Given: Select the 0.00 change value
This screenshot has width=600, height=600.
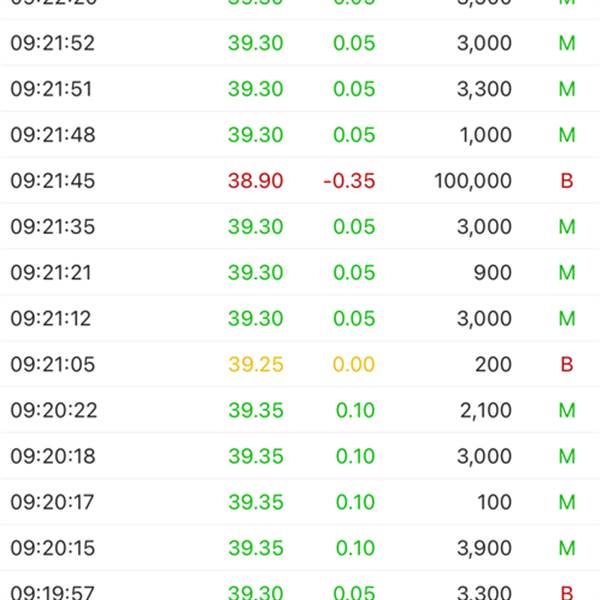Looking at the screenshot, I should click(354, 364).
